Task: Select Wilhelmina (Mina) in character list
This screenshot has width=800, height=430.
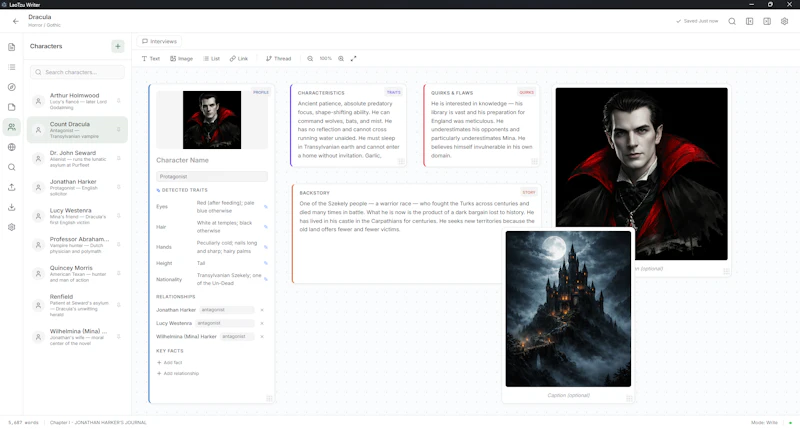Action: point(78,337)
